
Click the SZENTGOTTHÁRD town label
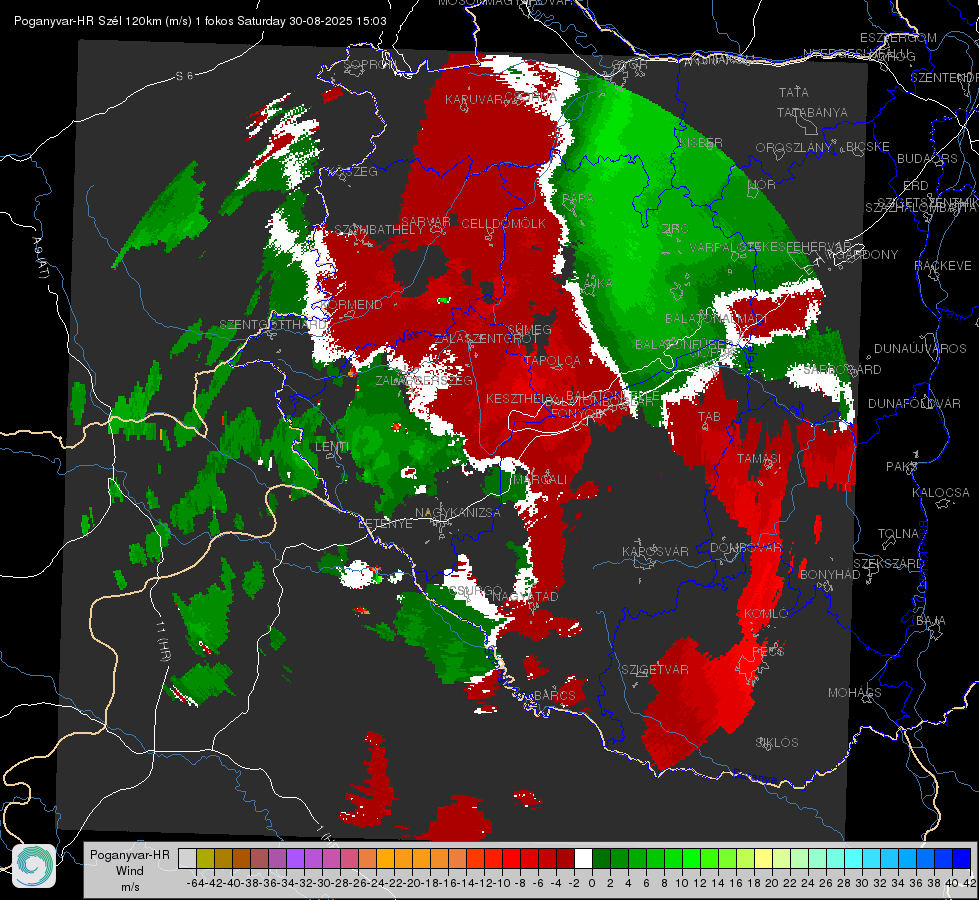(273, 324)
